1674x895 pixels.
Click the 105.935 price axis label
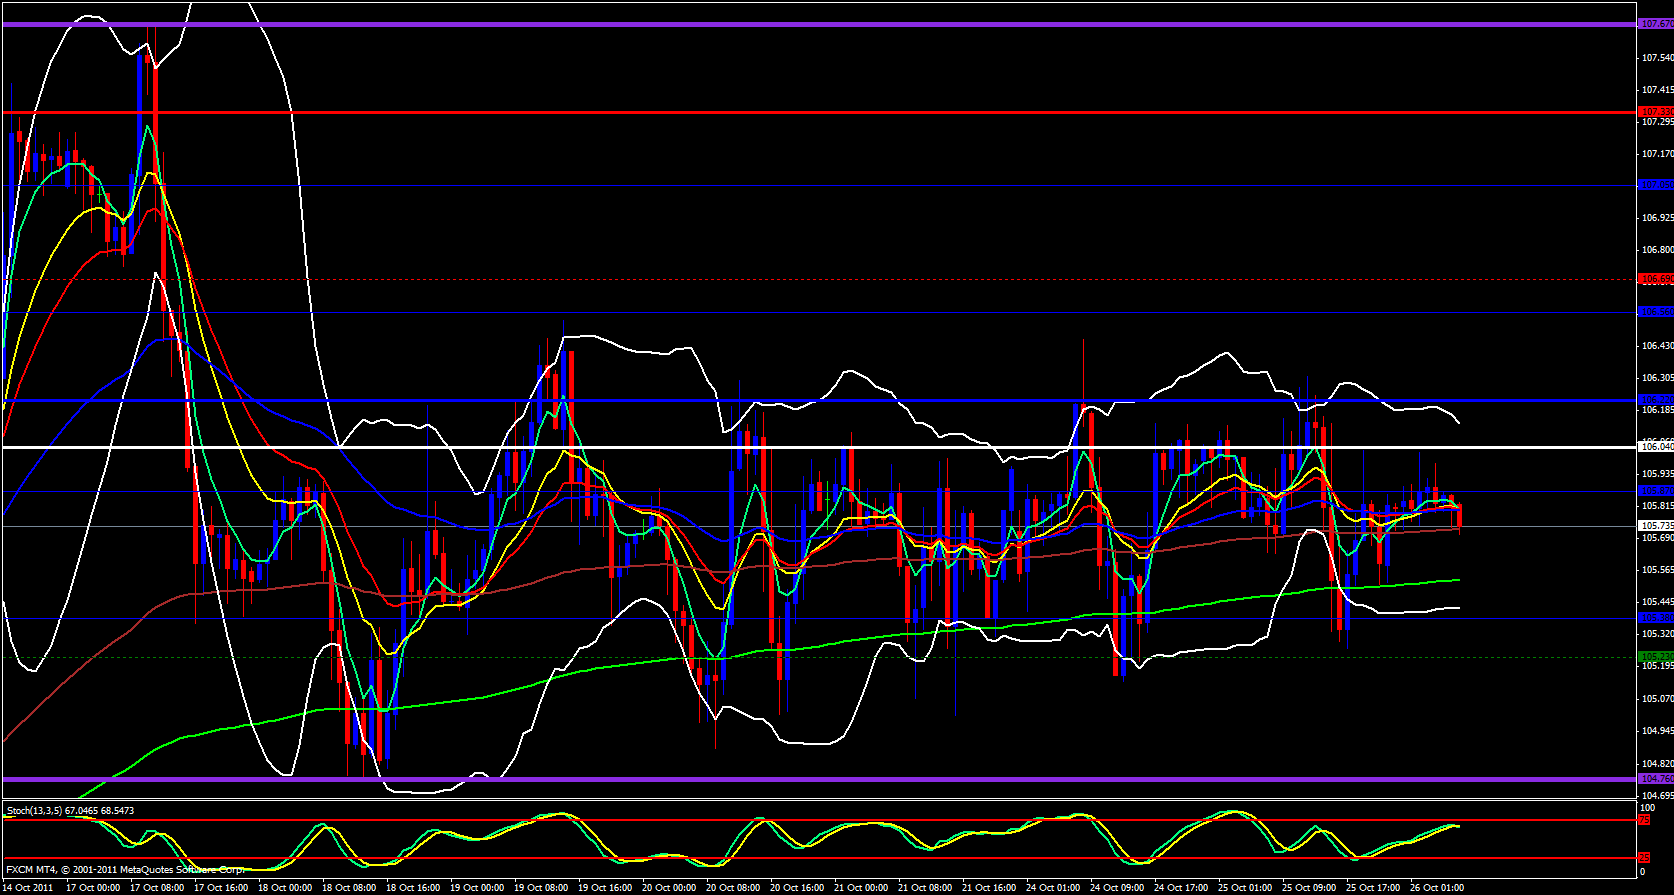pos(1657,474)
